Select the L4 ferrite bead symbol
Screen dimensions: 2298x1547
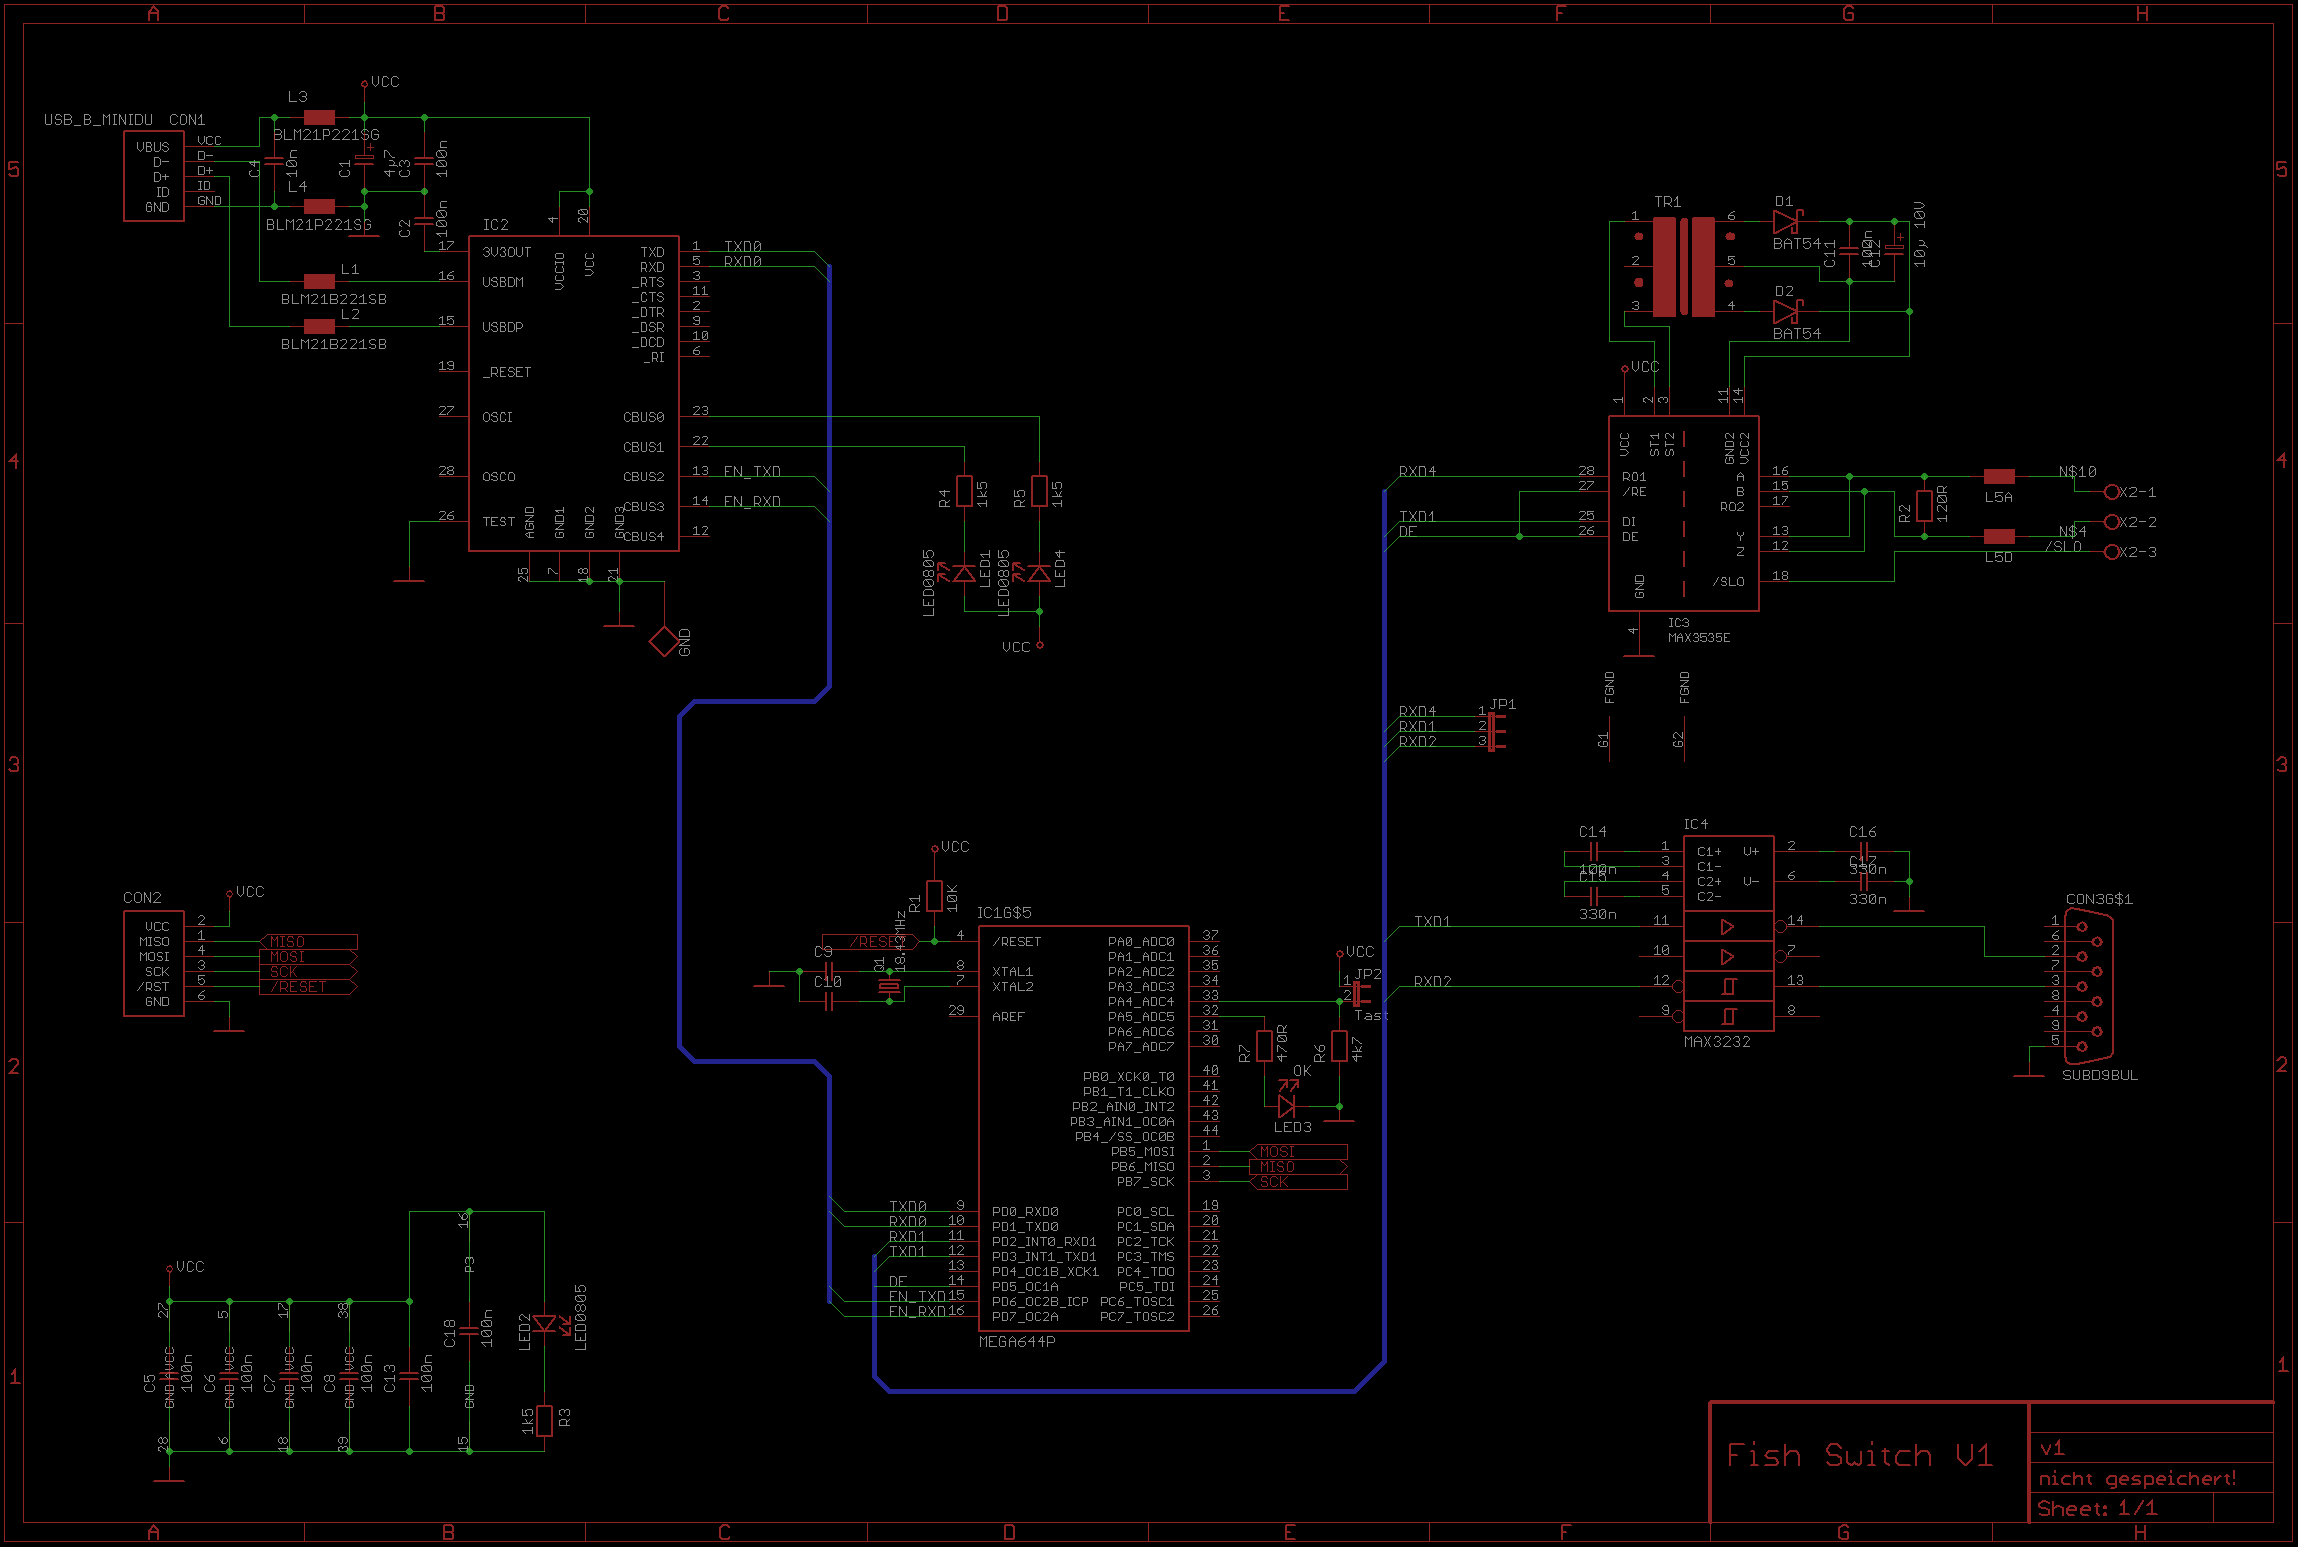pos(319,206)
